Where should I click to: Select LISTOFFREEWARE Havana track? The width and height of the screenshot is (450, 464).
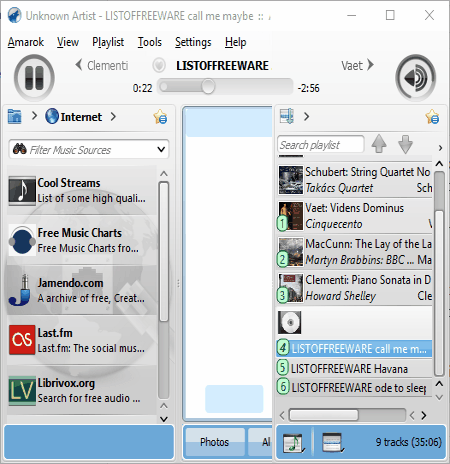(354, 369)
